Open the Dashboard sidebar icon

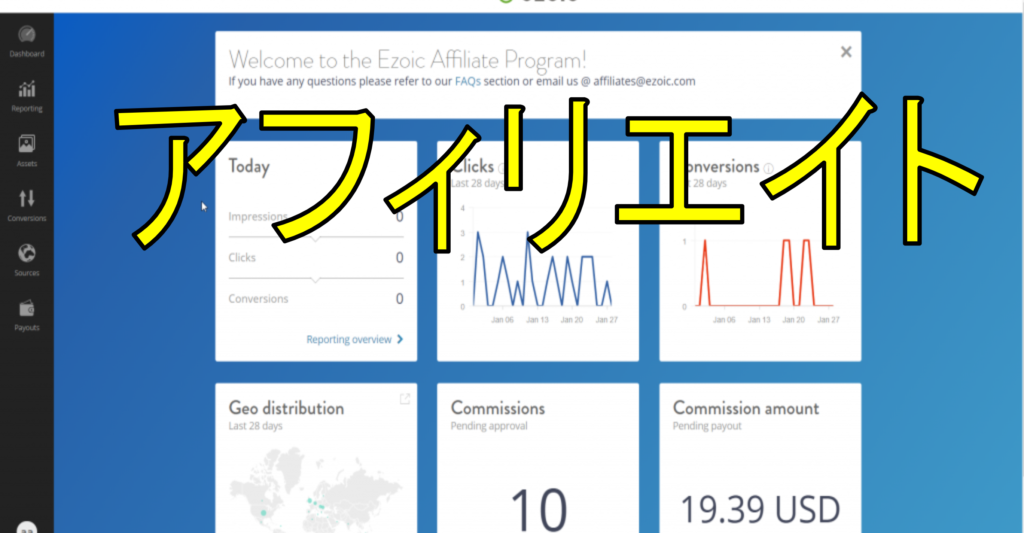click(x=27, y=34)
